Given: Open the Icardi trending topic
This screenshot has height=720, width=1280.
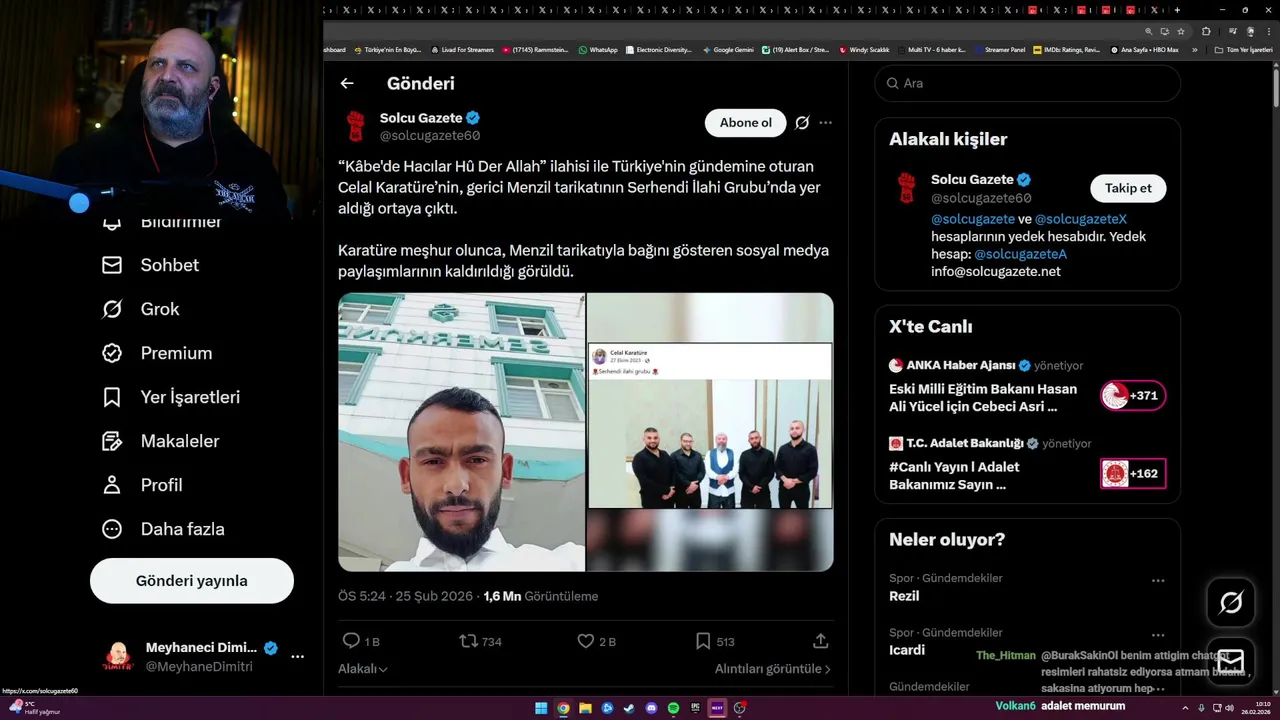Looking at the screenshot, I should click(907, 650).
